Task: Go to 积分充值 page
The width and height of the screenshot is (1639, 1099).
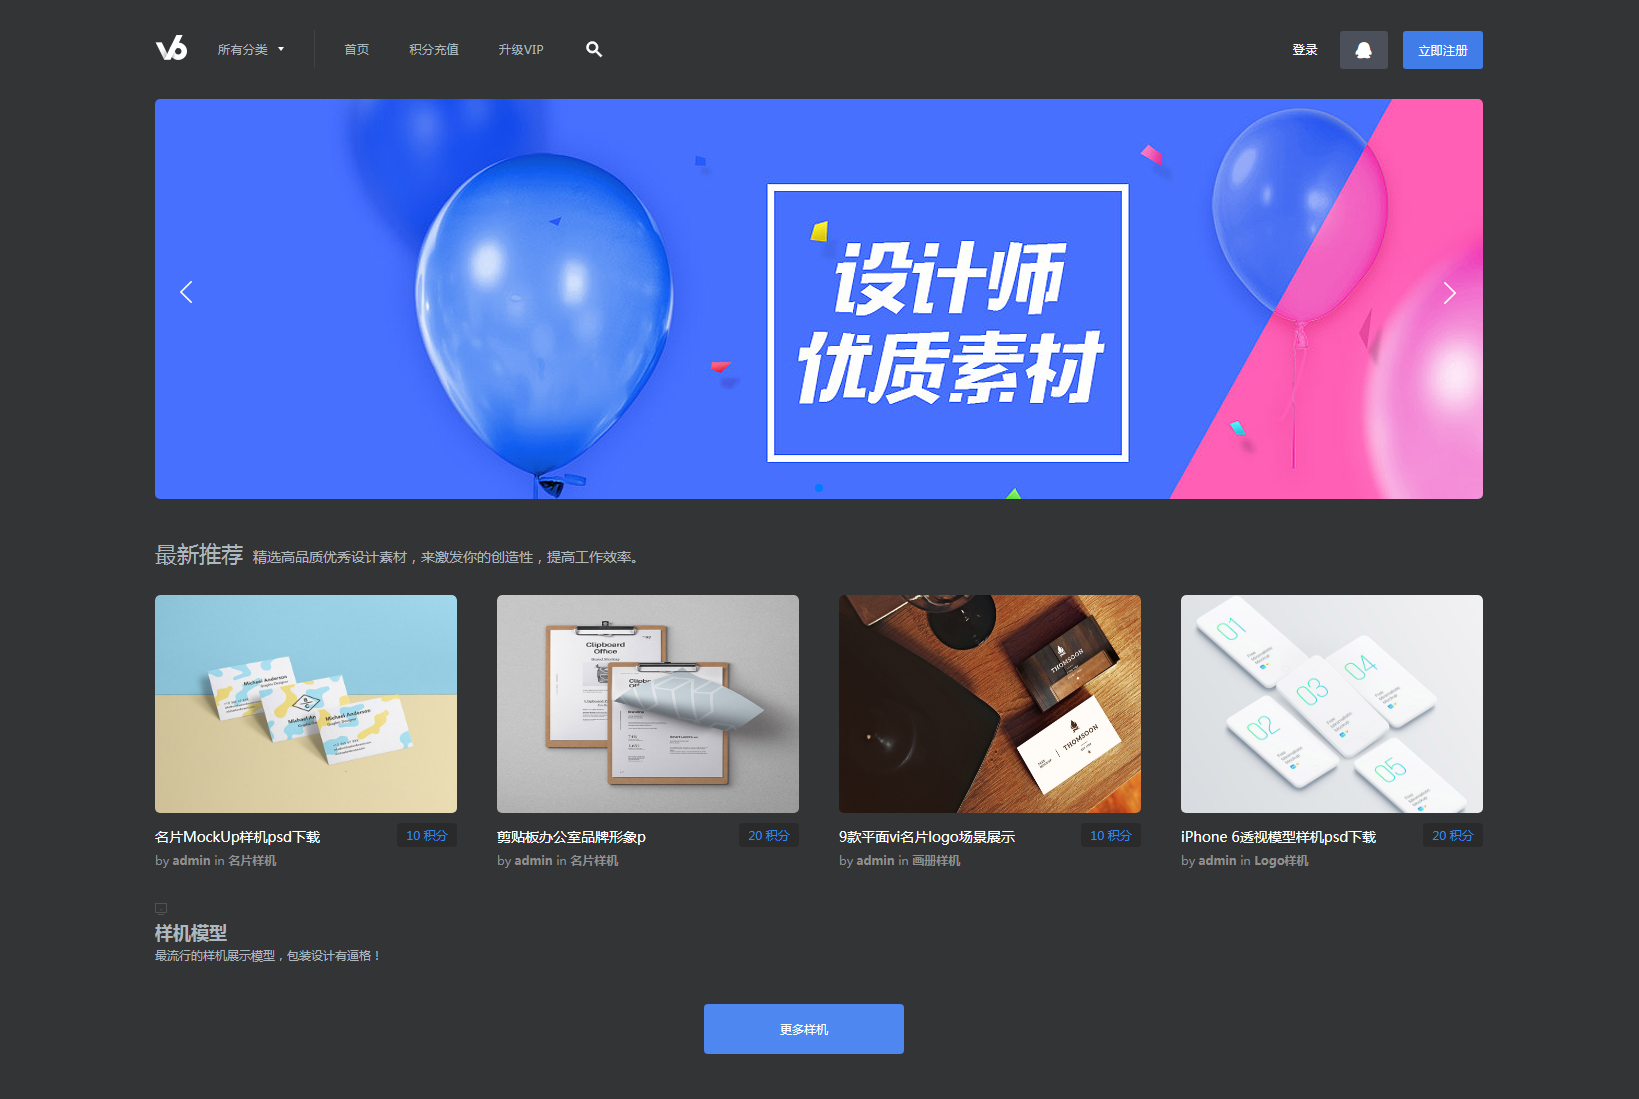Action: tap(434, 49)
